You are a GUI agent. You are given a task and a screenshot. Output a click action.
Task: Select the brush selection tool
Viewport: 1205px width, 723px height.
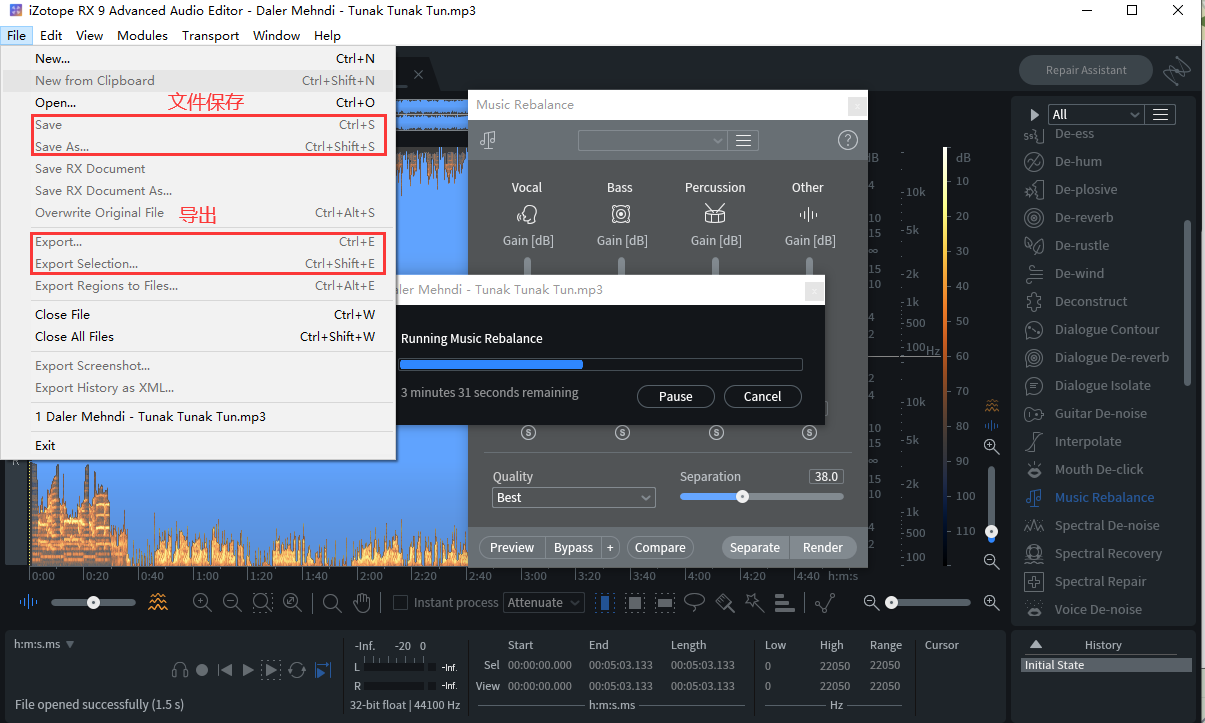(725, 602)
